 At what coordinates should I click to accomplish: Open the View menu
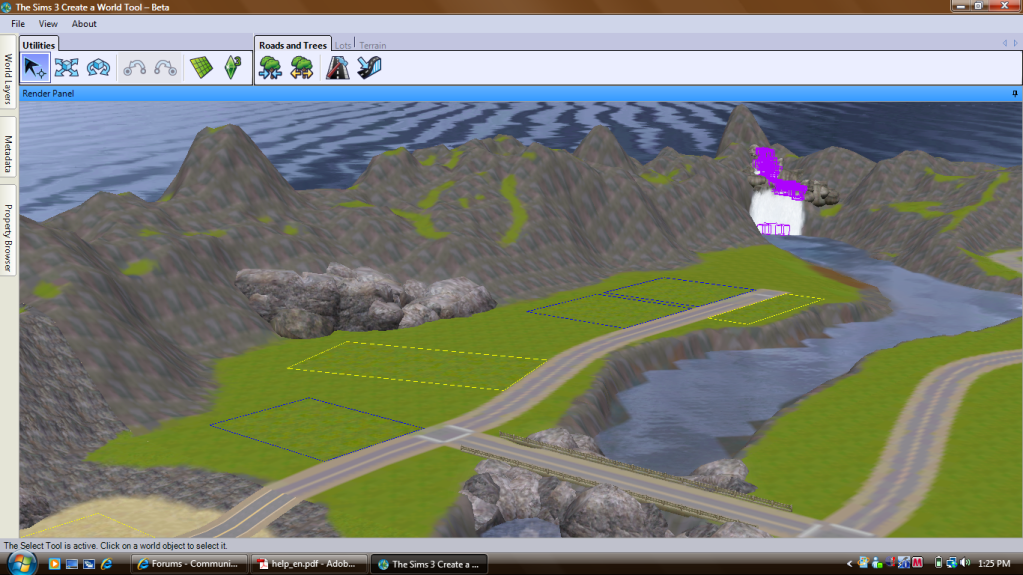pyautogui.click(x=48, y=24)
